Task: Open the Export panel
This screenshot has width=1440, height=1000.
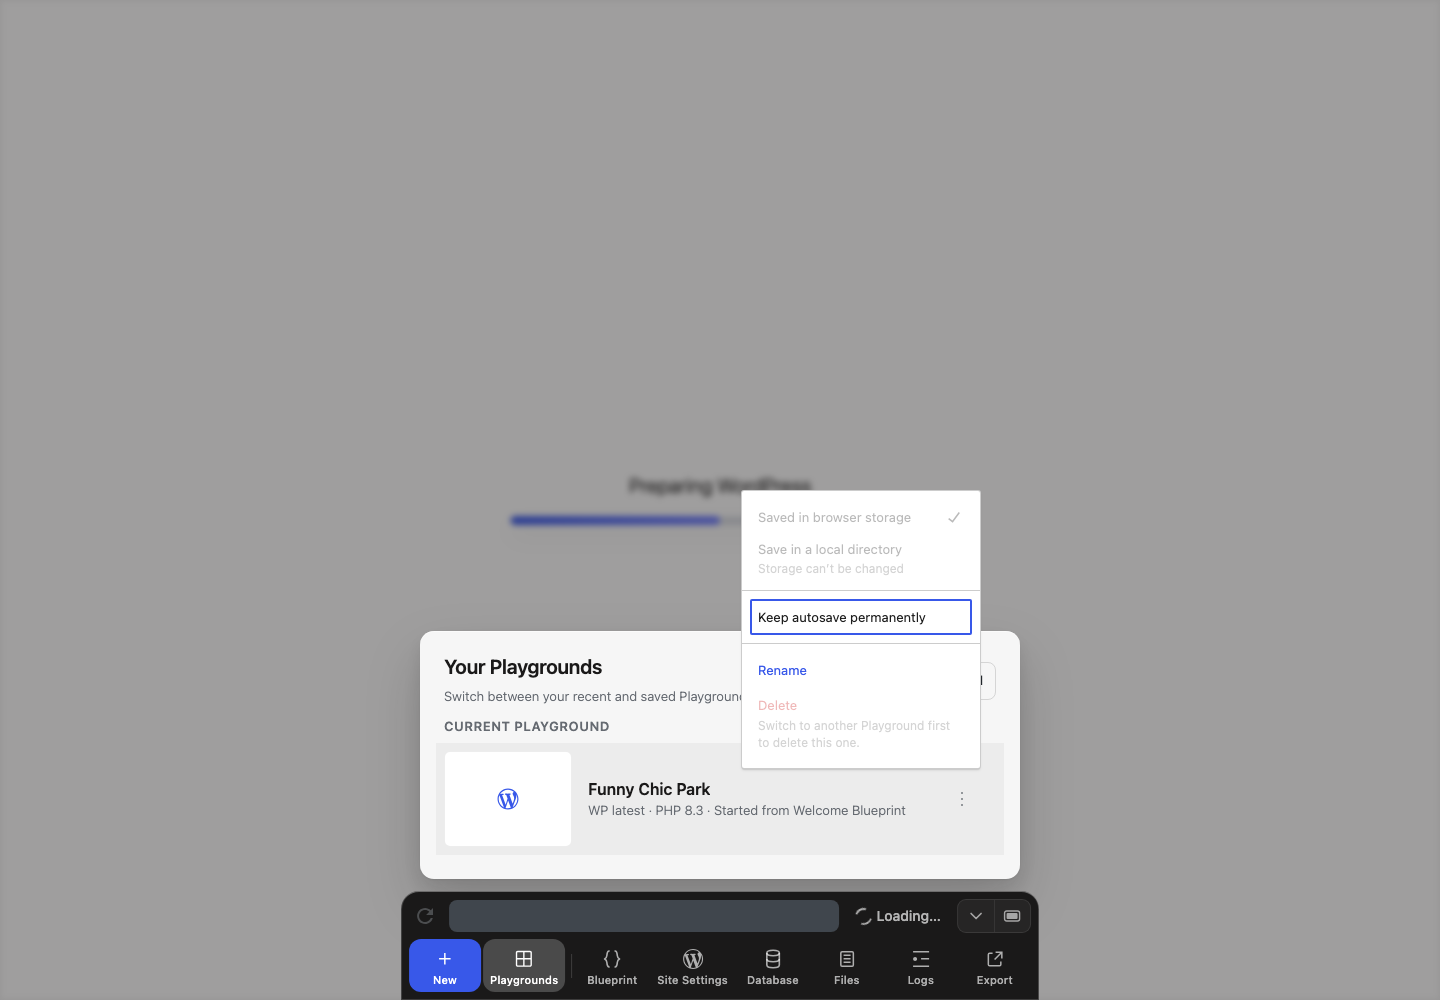Action: 995,966
